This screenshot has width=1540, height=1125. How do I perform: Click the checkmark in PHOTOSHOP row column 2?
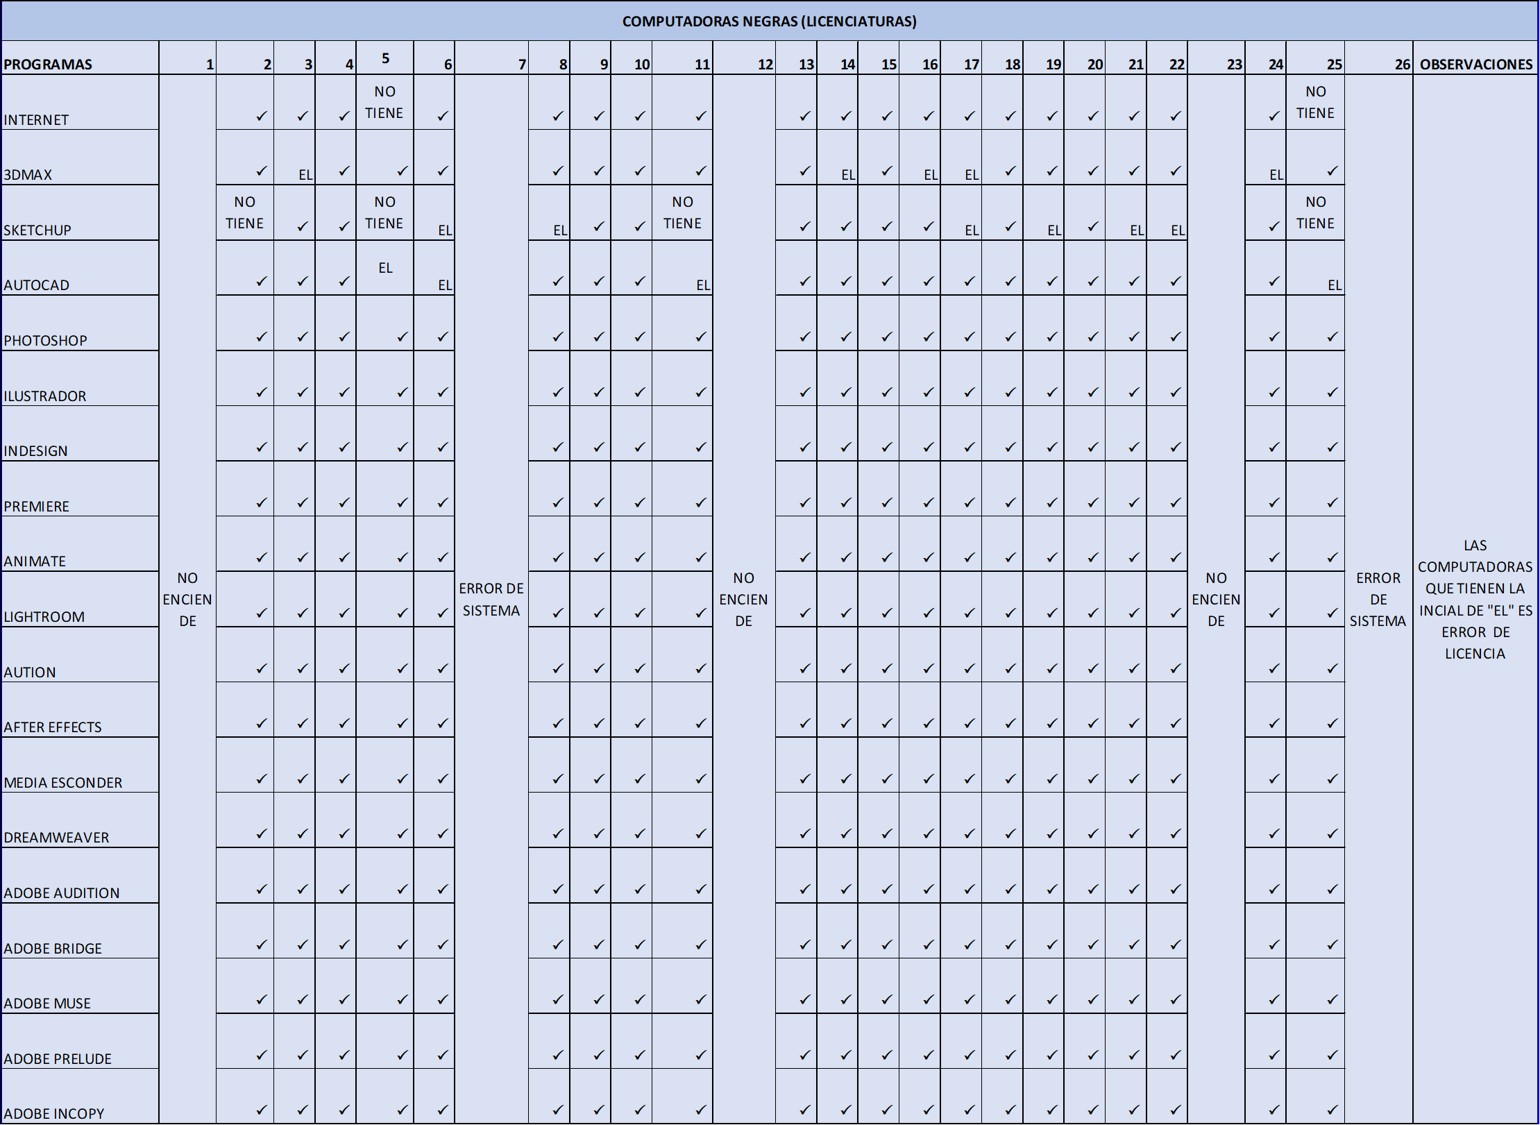pos(262,337)
